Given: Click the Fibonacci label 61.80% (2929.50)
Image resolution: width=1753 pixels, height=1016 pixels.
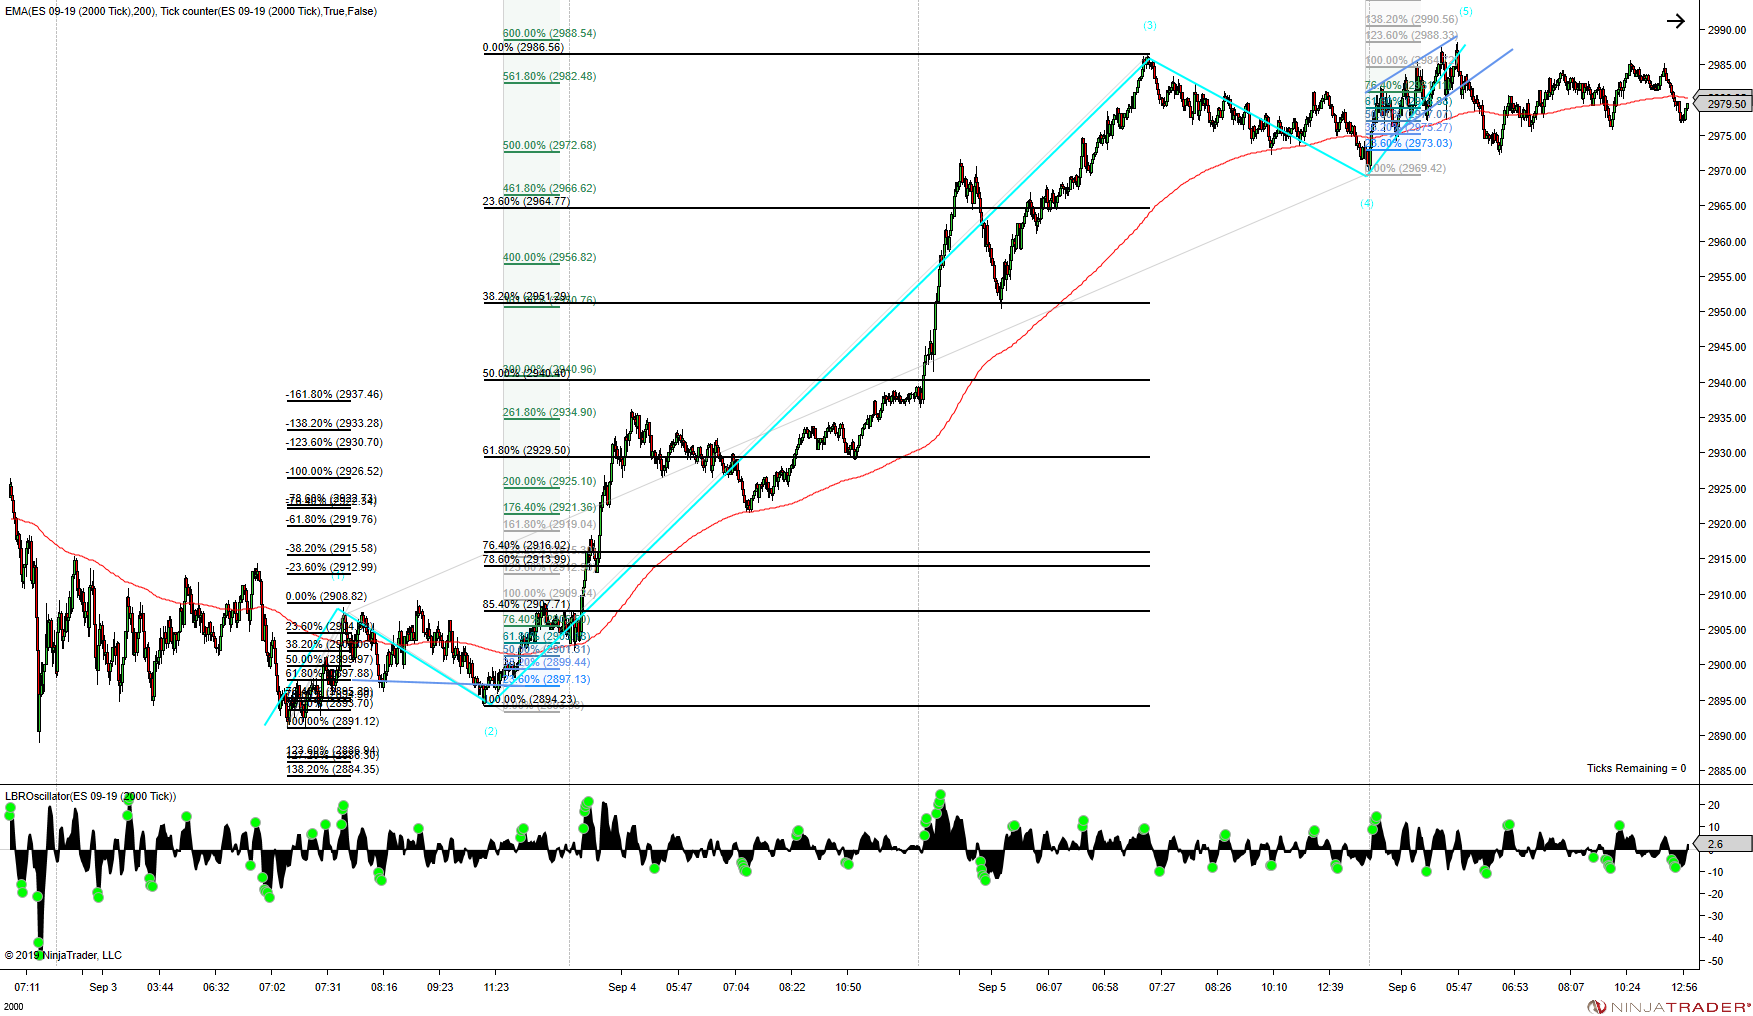Looking at the screenshot, I should click(526, 450).
